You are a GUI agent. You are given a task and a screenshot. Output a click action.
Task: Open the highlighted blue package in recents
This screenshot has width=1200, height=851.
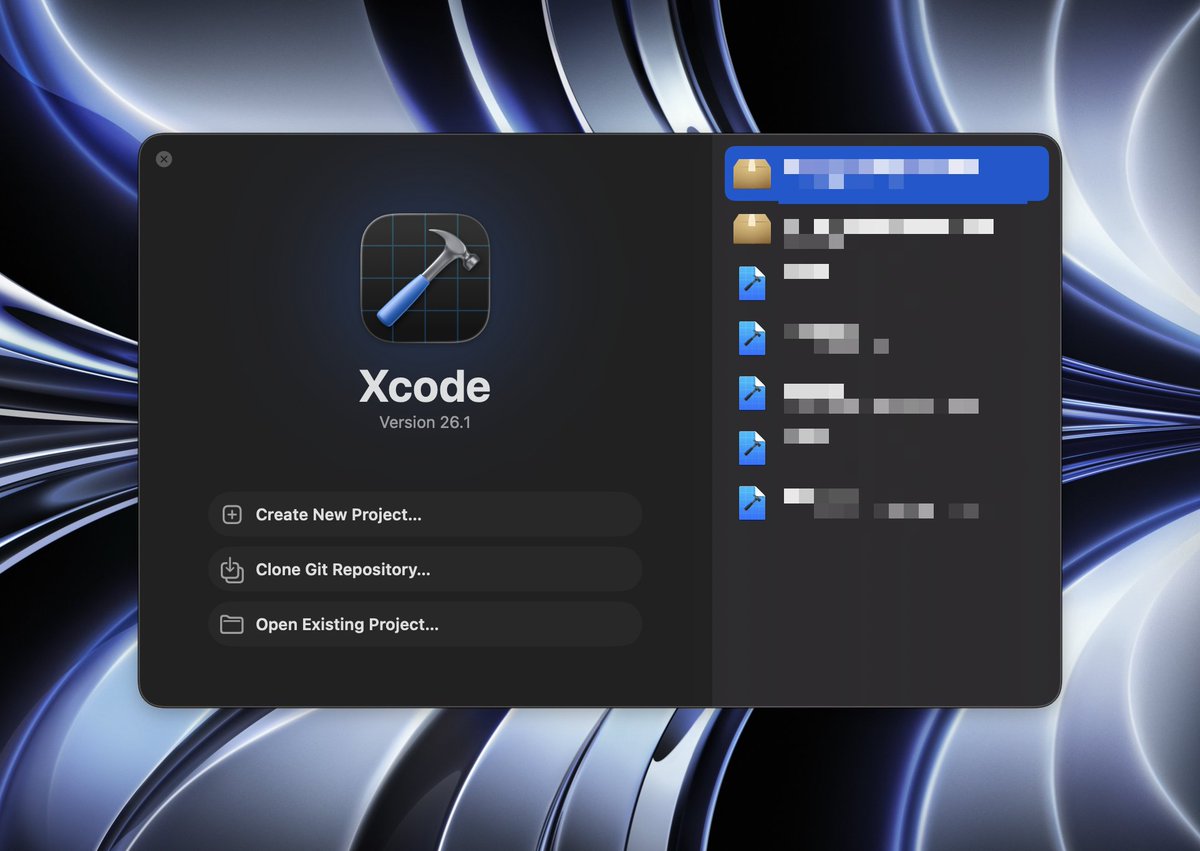pos(886,173)
